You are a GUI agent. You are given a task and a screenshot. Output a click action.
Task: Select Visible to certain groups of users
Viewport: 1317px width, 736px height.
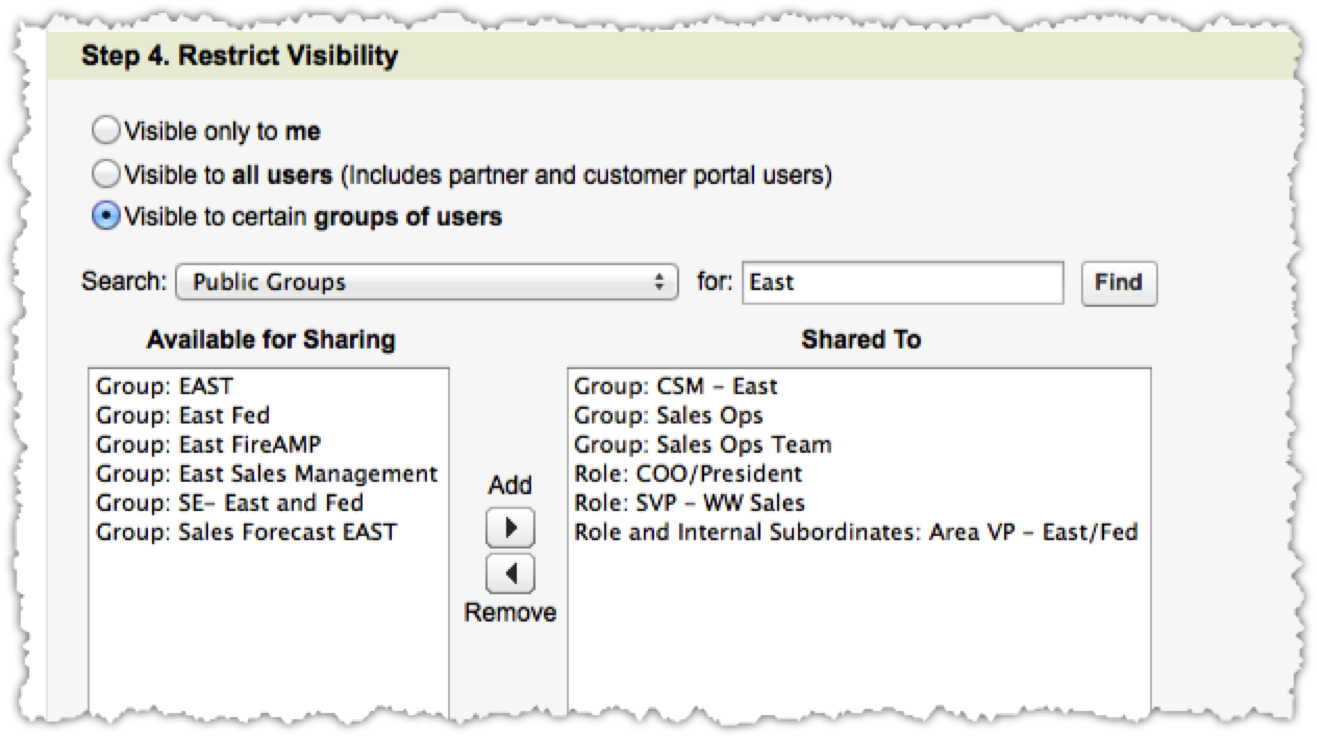click(x=106, y=217)
